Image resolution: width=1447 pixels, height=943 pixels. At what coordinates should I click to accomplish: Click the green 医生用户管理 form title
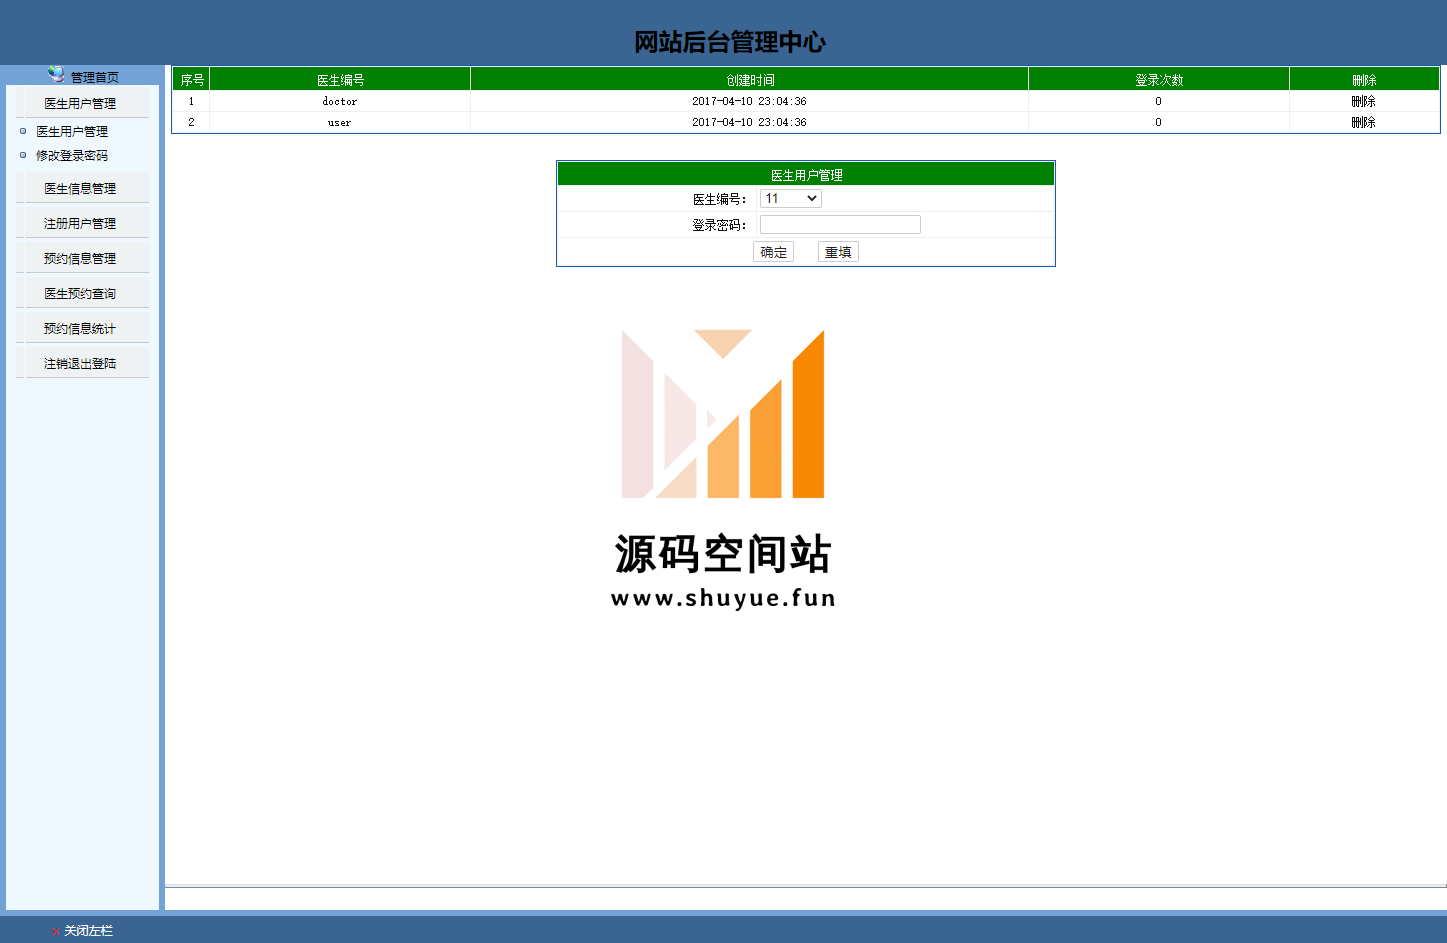pyautogui.click(x=806, y=174)
